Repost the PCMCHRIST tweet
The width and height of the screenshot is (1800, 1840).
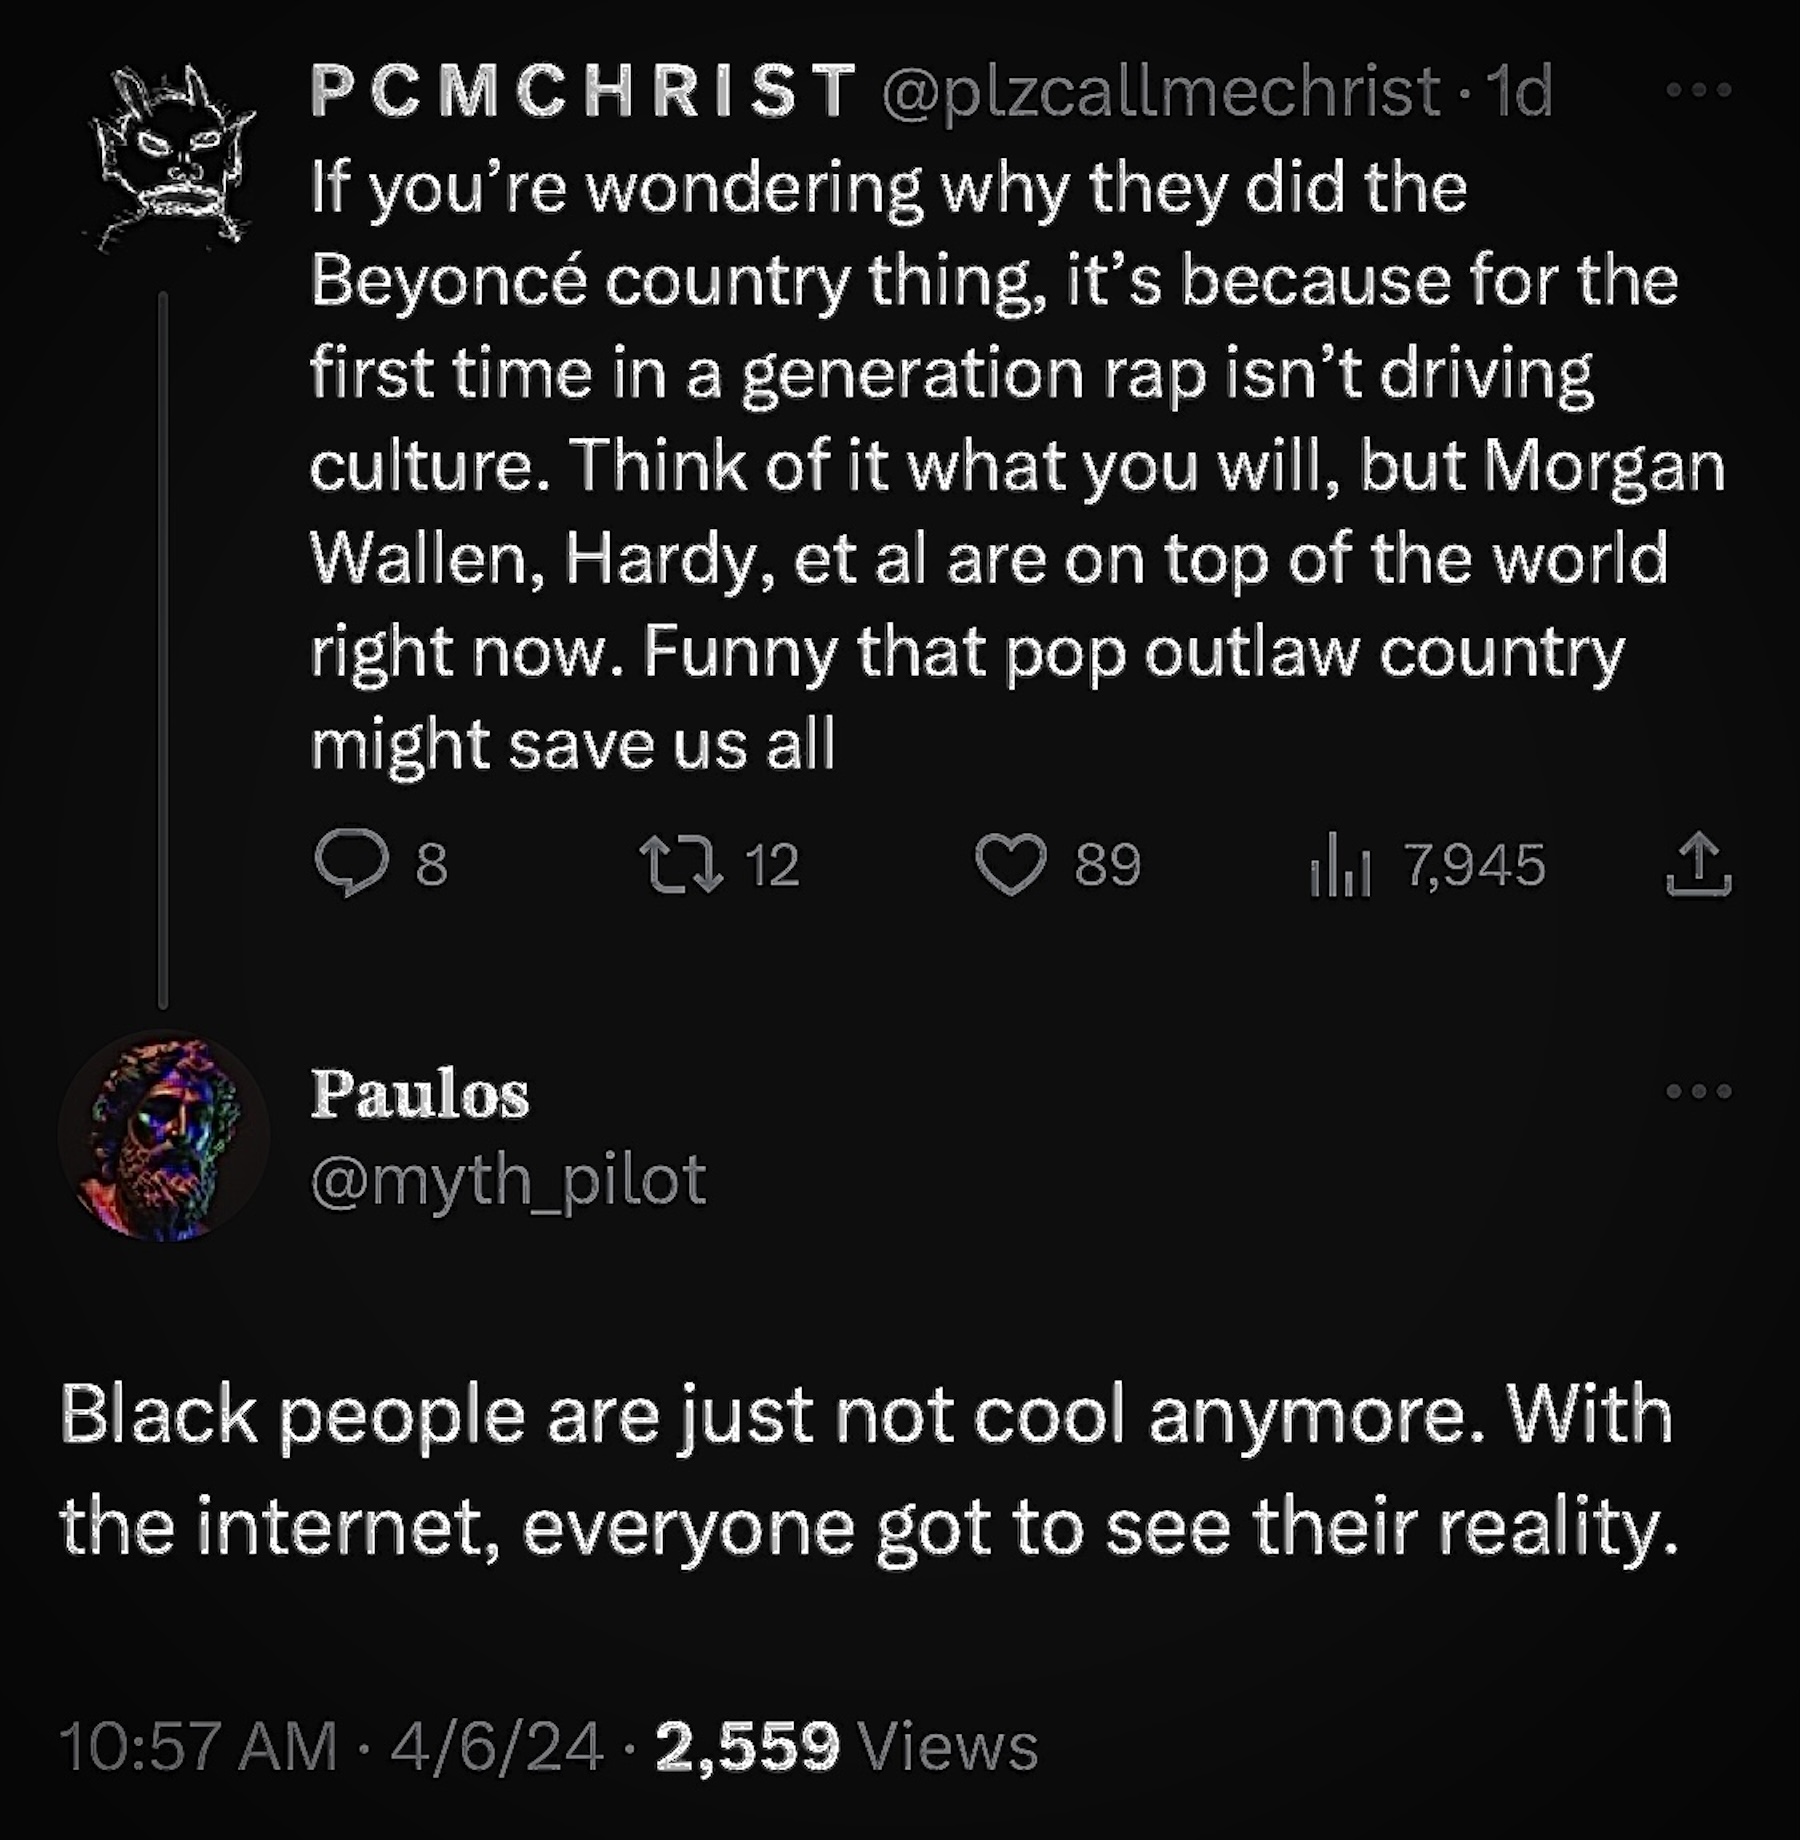coord(681,865)
